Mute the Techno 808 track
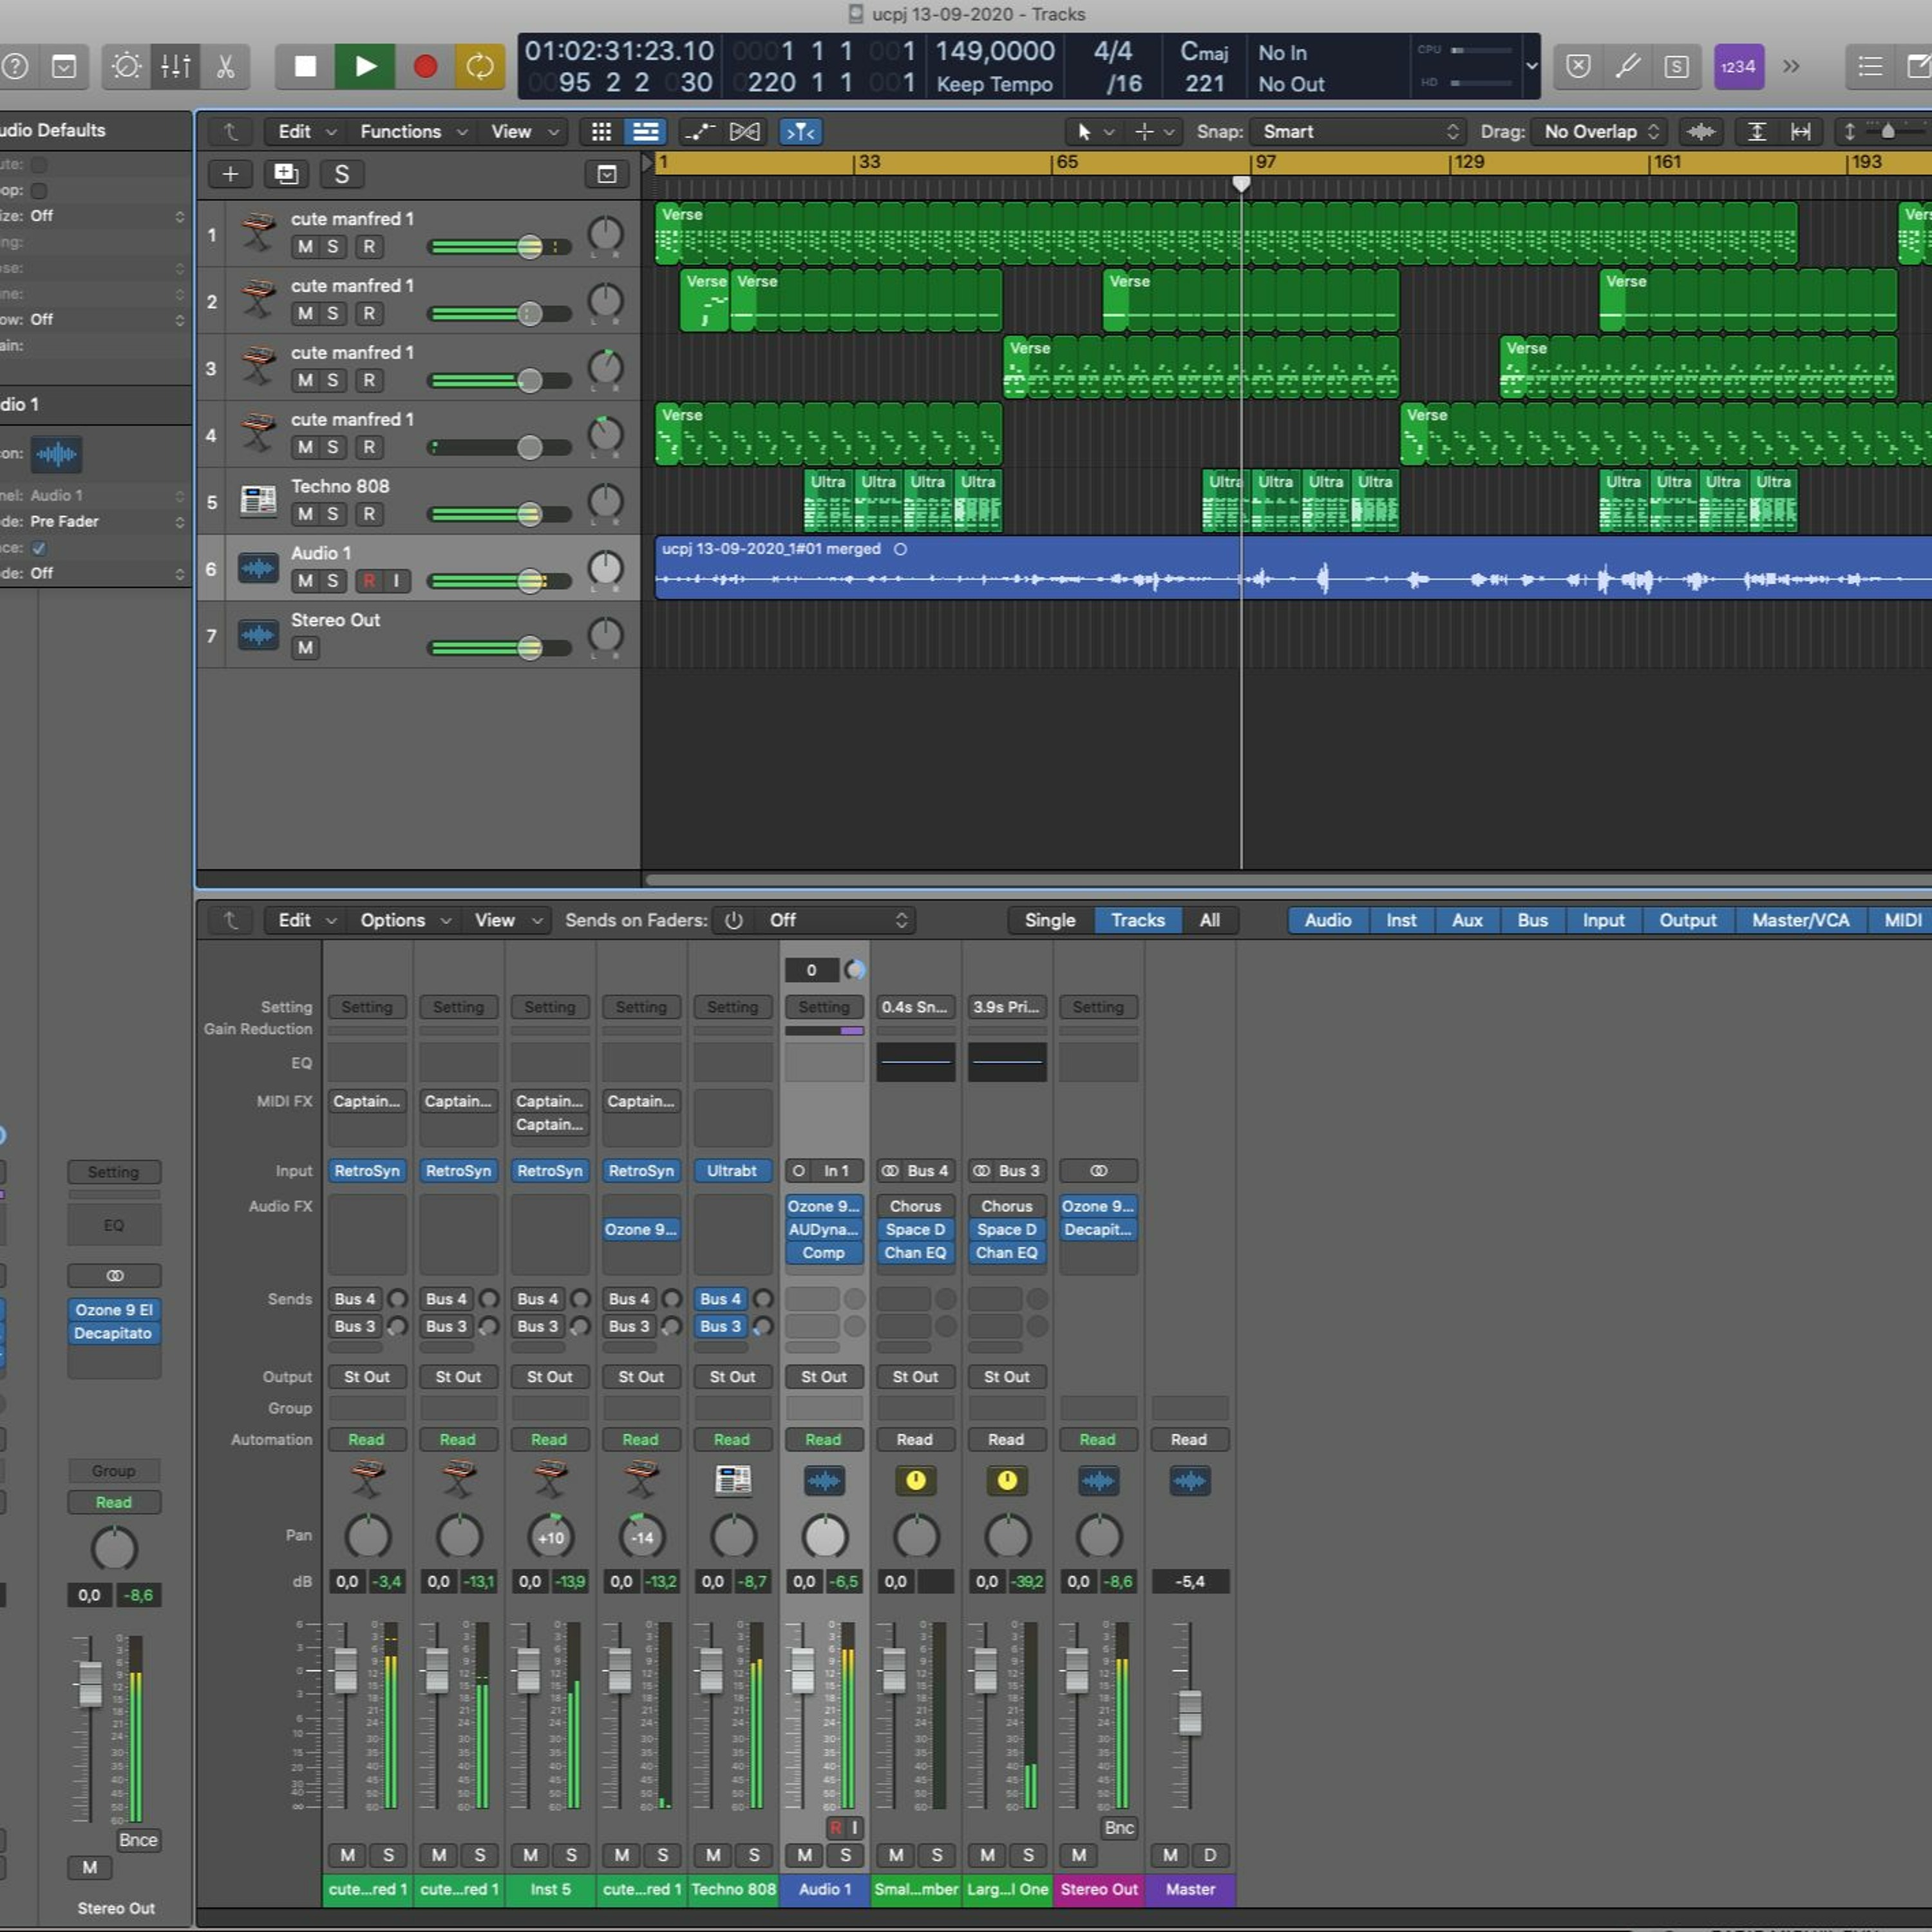 [305, 514]
